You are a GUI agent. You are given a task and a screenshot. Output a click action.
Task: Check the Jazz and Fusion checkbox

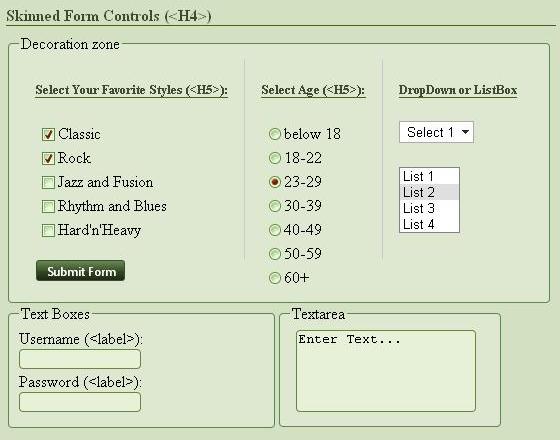48,182
